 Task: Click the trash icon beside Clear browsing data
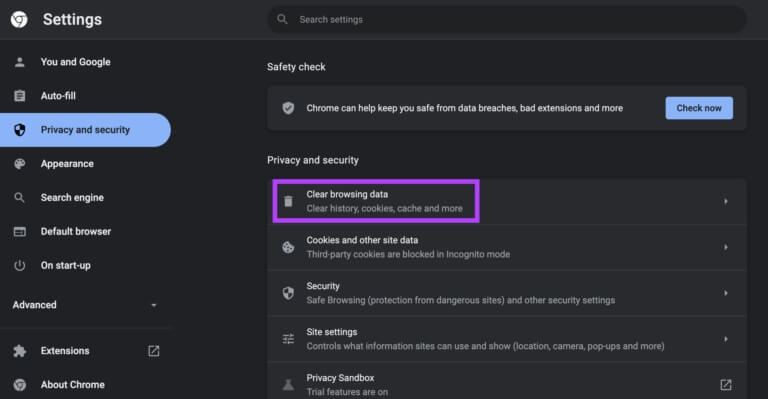288,201
